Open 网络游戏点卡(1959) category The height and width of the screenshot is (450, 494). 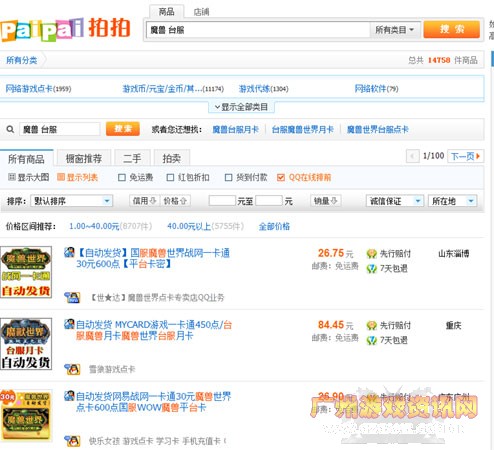coord(38,89)
